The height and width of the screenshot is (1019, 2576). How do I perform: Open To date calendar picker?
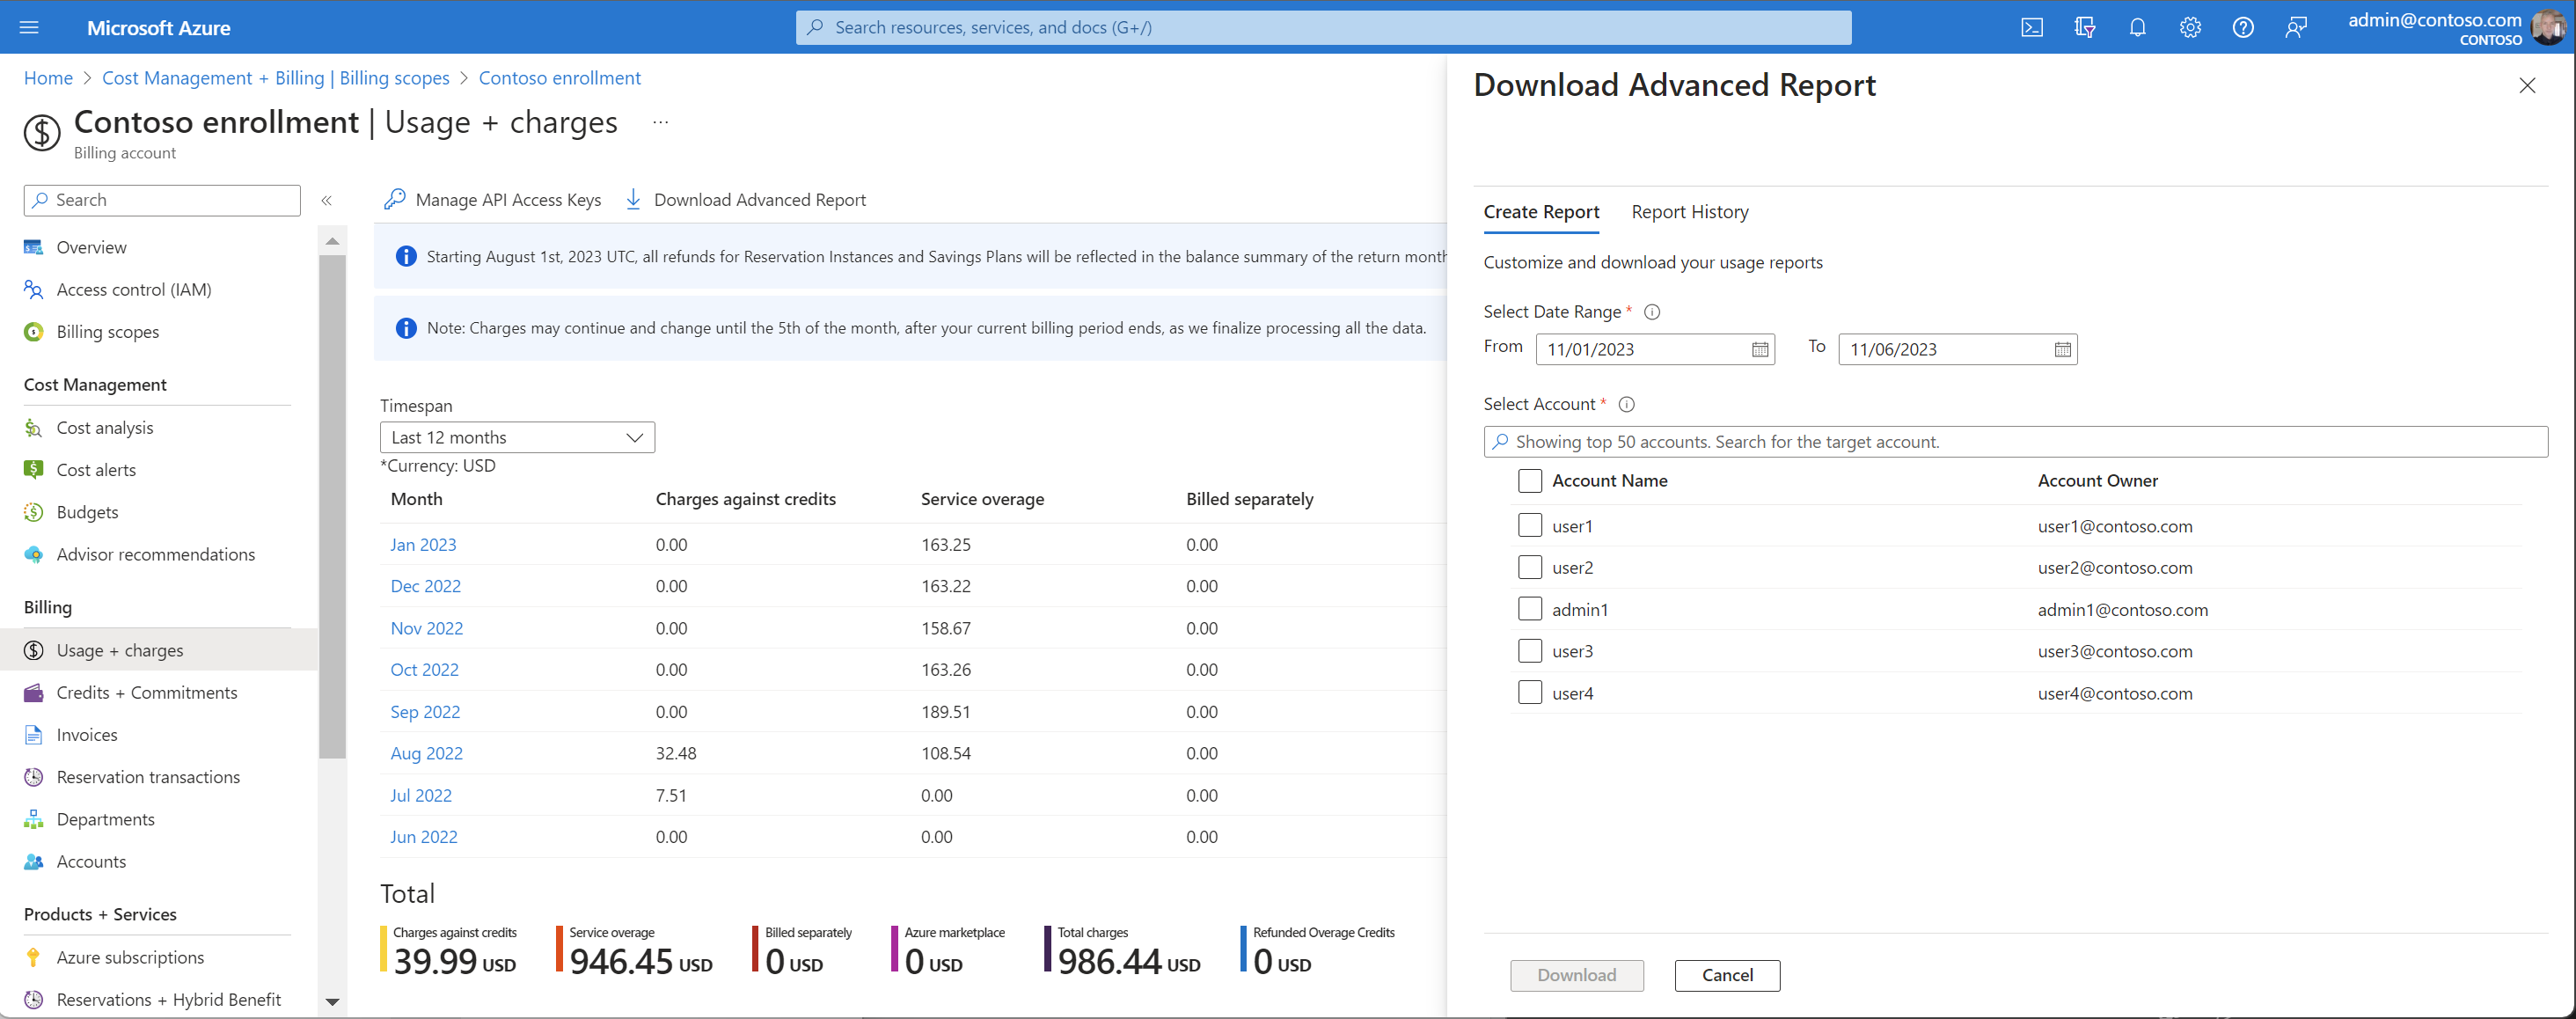[x=2062, y=349]
